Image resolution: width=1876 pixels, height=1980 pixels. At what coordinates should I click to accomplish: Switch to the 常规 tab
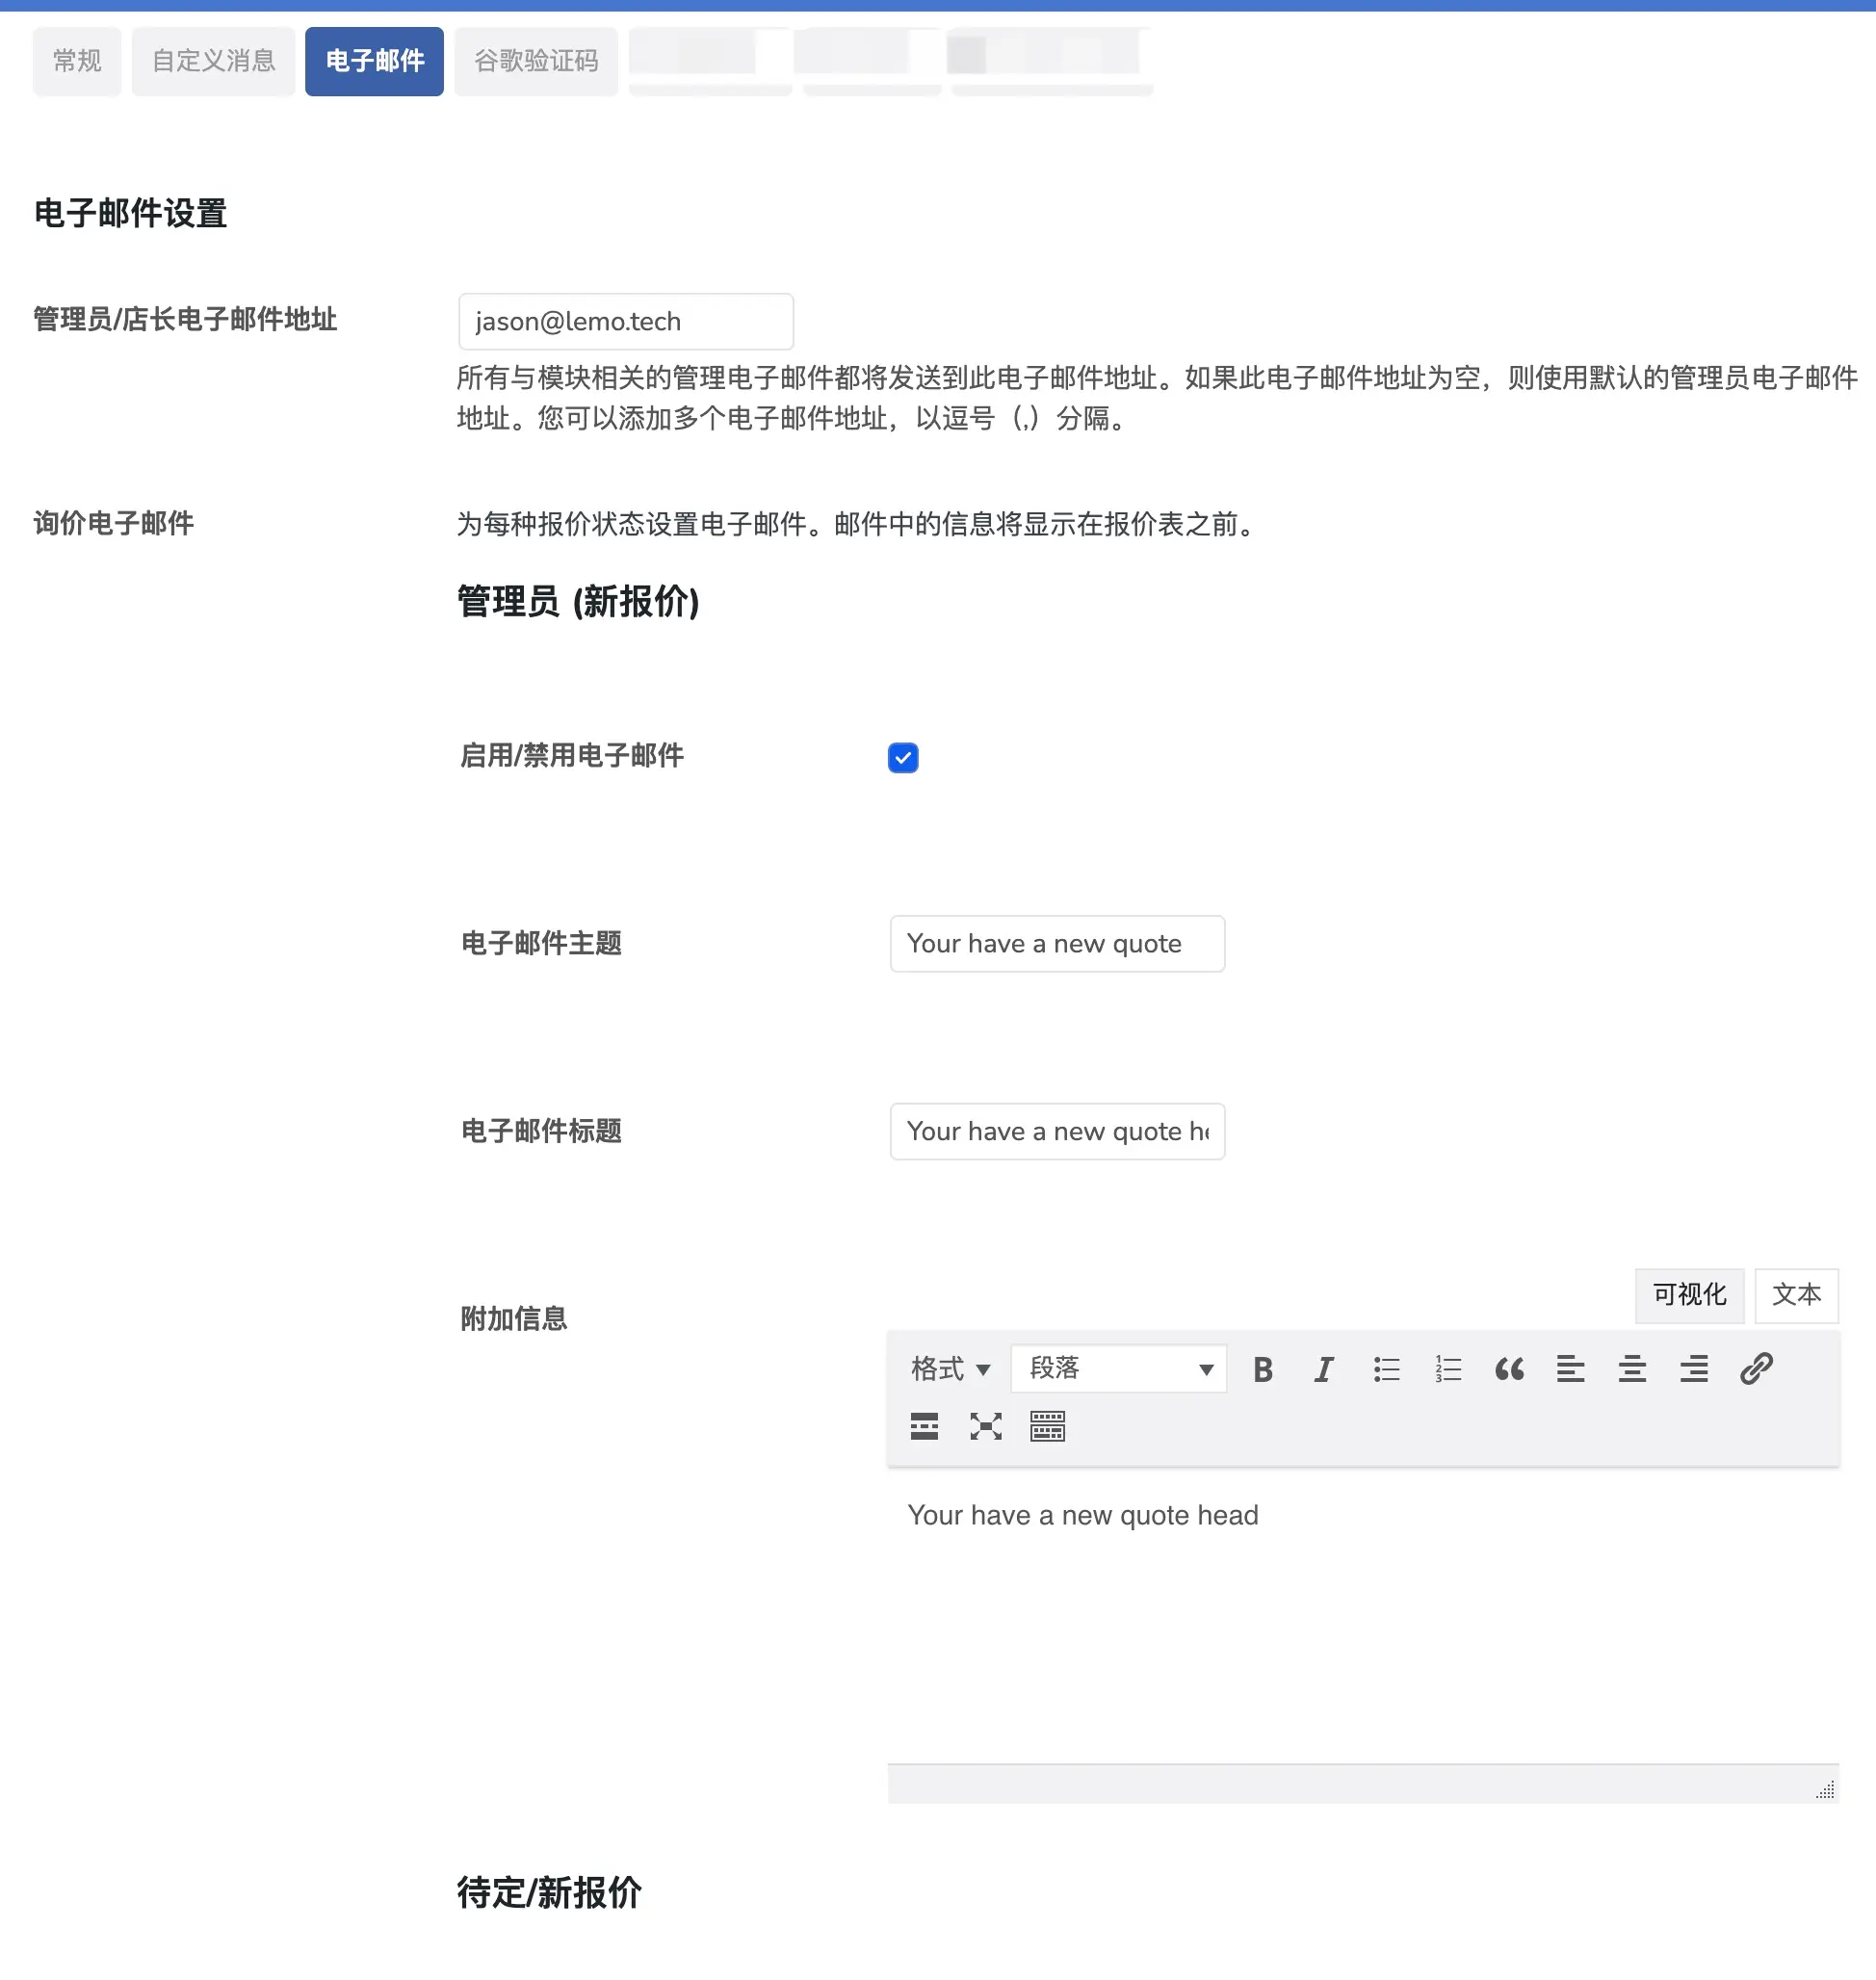click(x=77, y=61)
